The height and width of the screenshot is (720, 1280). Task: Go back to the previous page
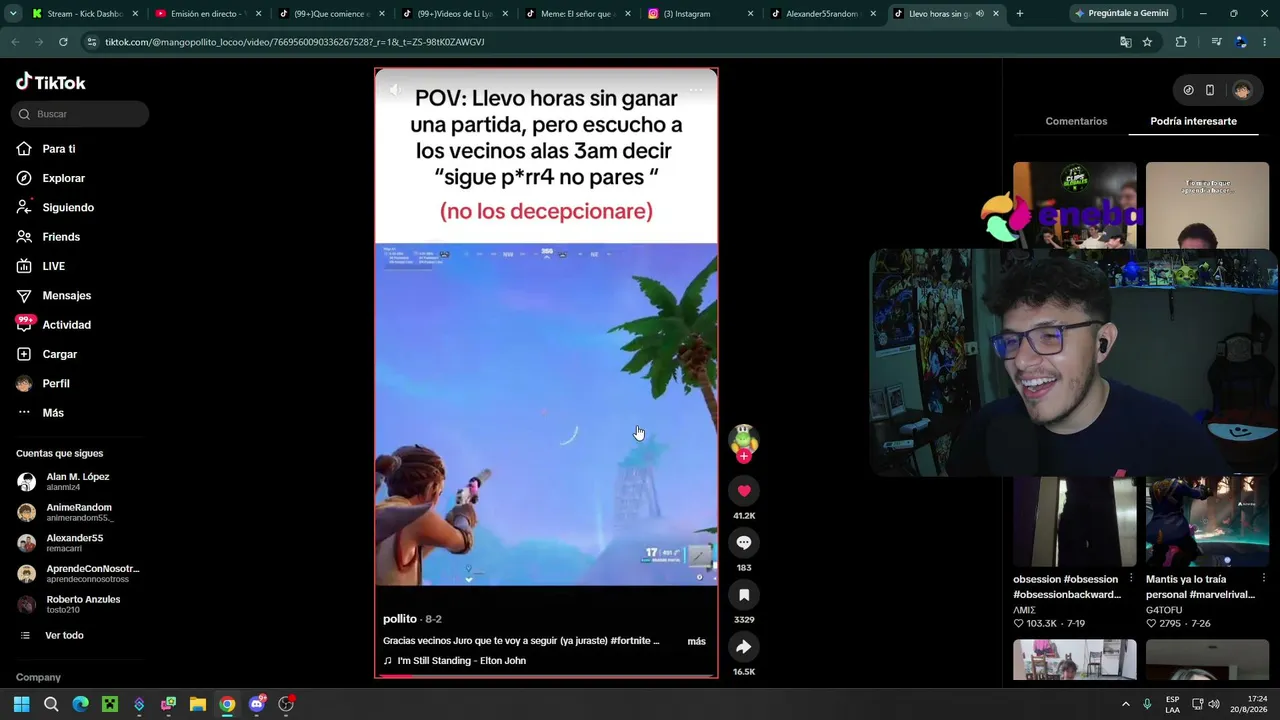(x=15, y=42)
